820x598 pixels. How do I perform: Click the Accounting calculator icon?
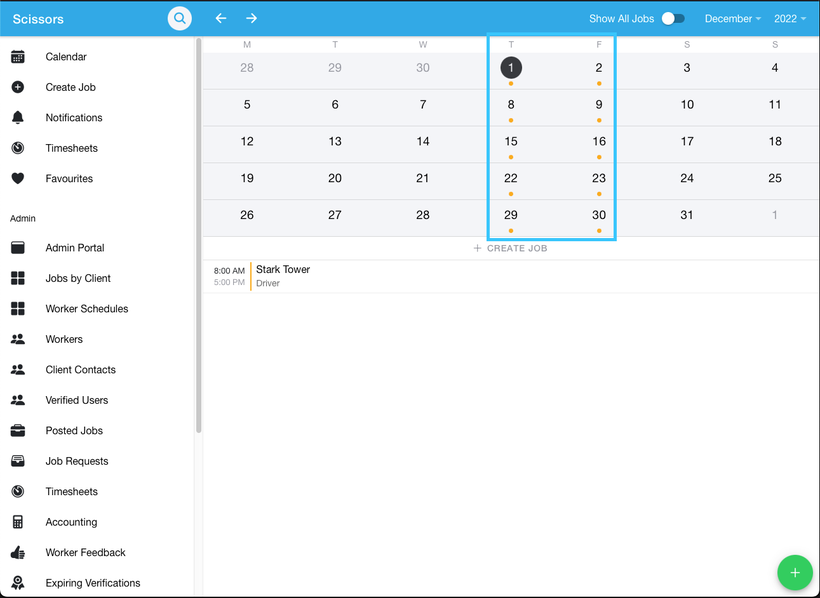[18, 522]
